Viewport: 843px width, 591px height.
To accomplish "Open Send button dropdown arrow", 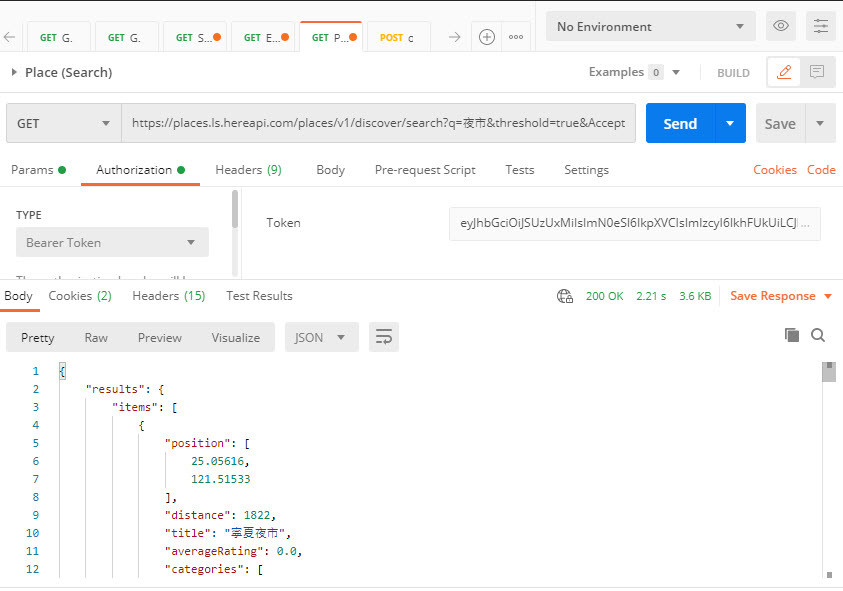I will coord(730,124).
